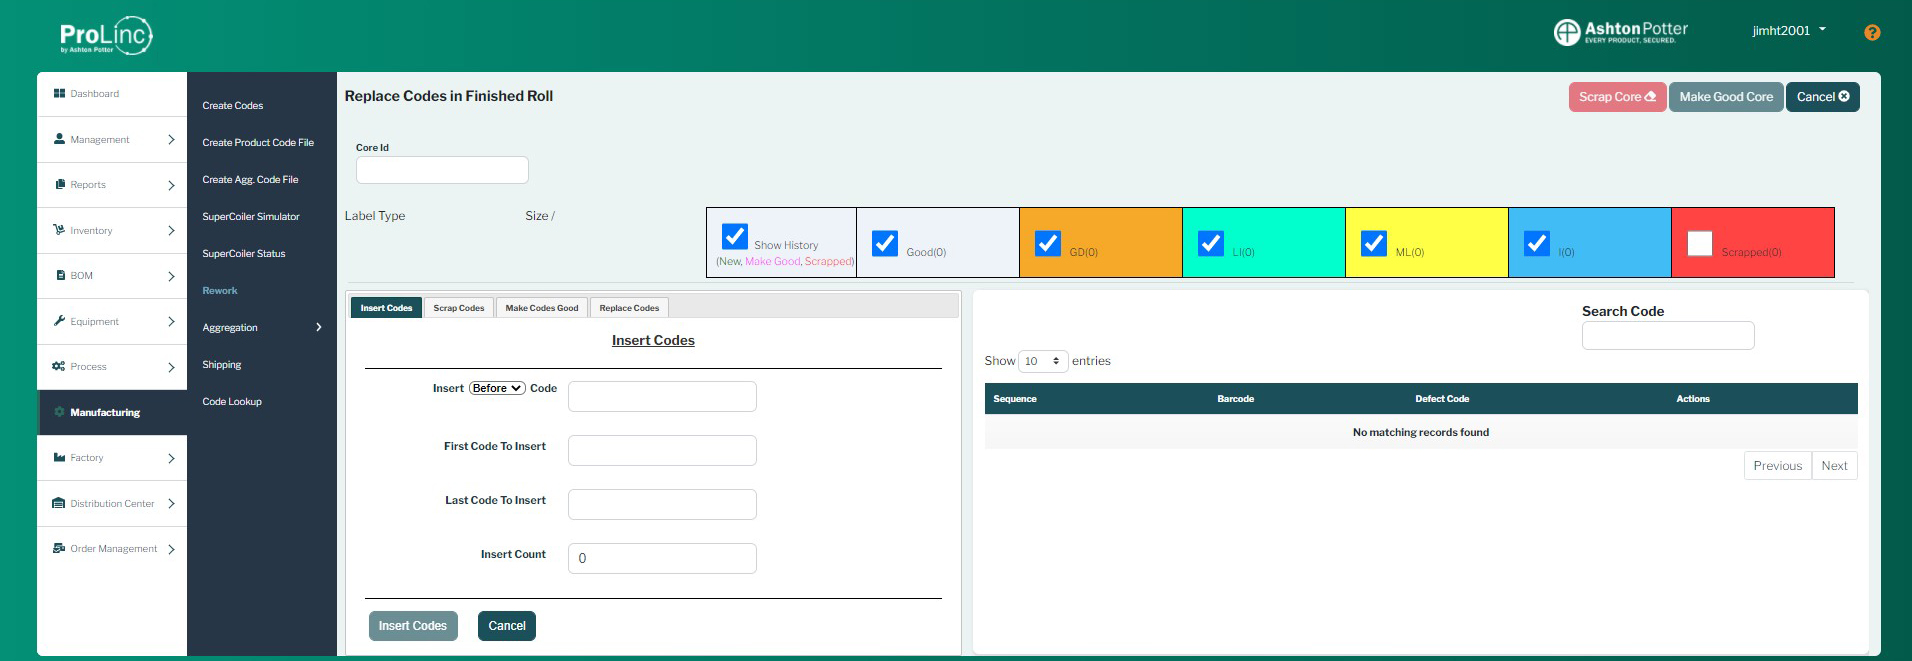Switch to the Make Codes Good tab
Image resolution: width=1912 pixels, height=661 pixels.
pos(542,308)
